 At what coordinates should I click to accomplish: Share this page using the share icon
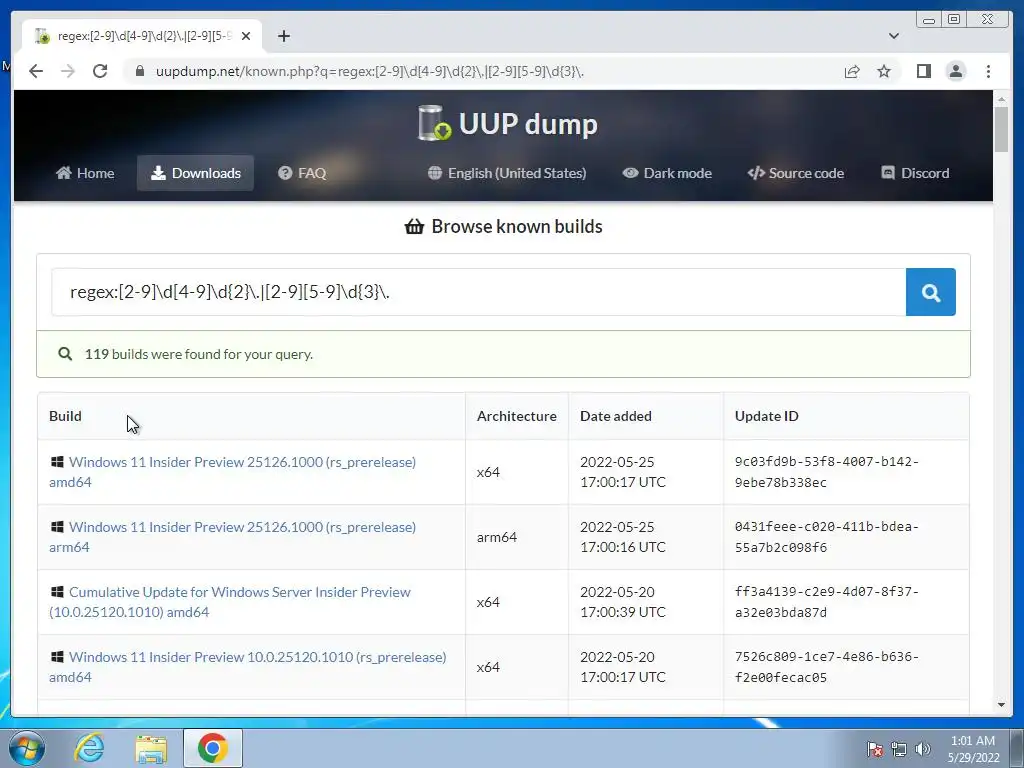(852, 71)
